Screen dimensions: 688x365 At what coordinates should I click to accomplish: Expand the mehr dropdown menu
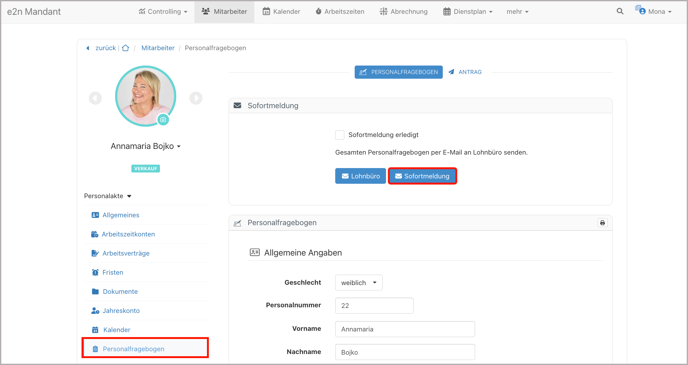pyautogui.click(x=517, y=12)
